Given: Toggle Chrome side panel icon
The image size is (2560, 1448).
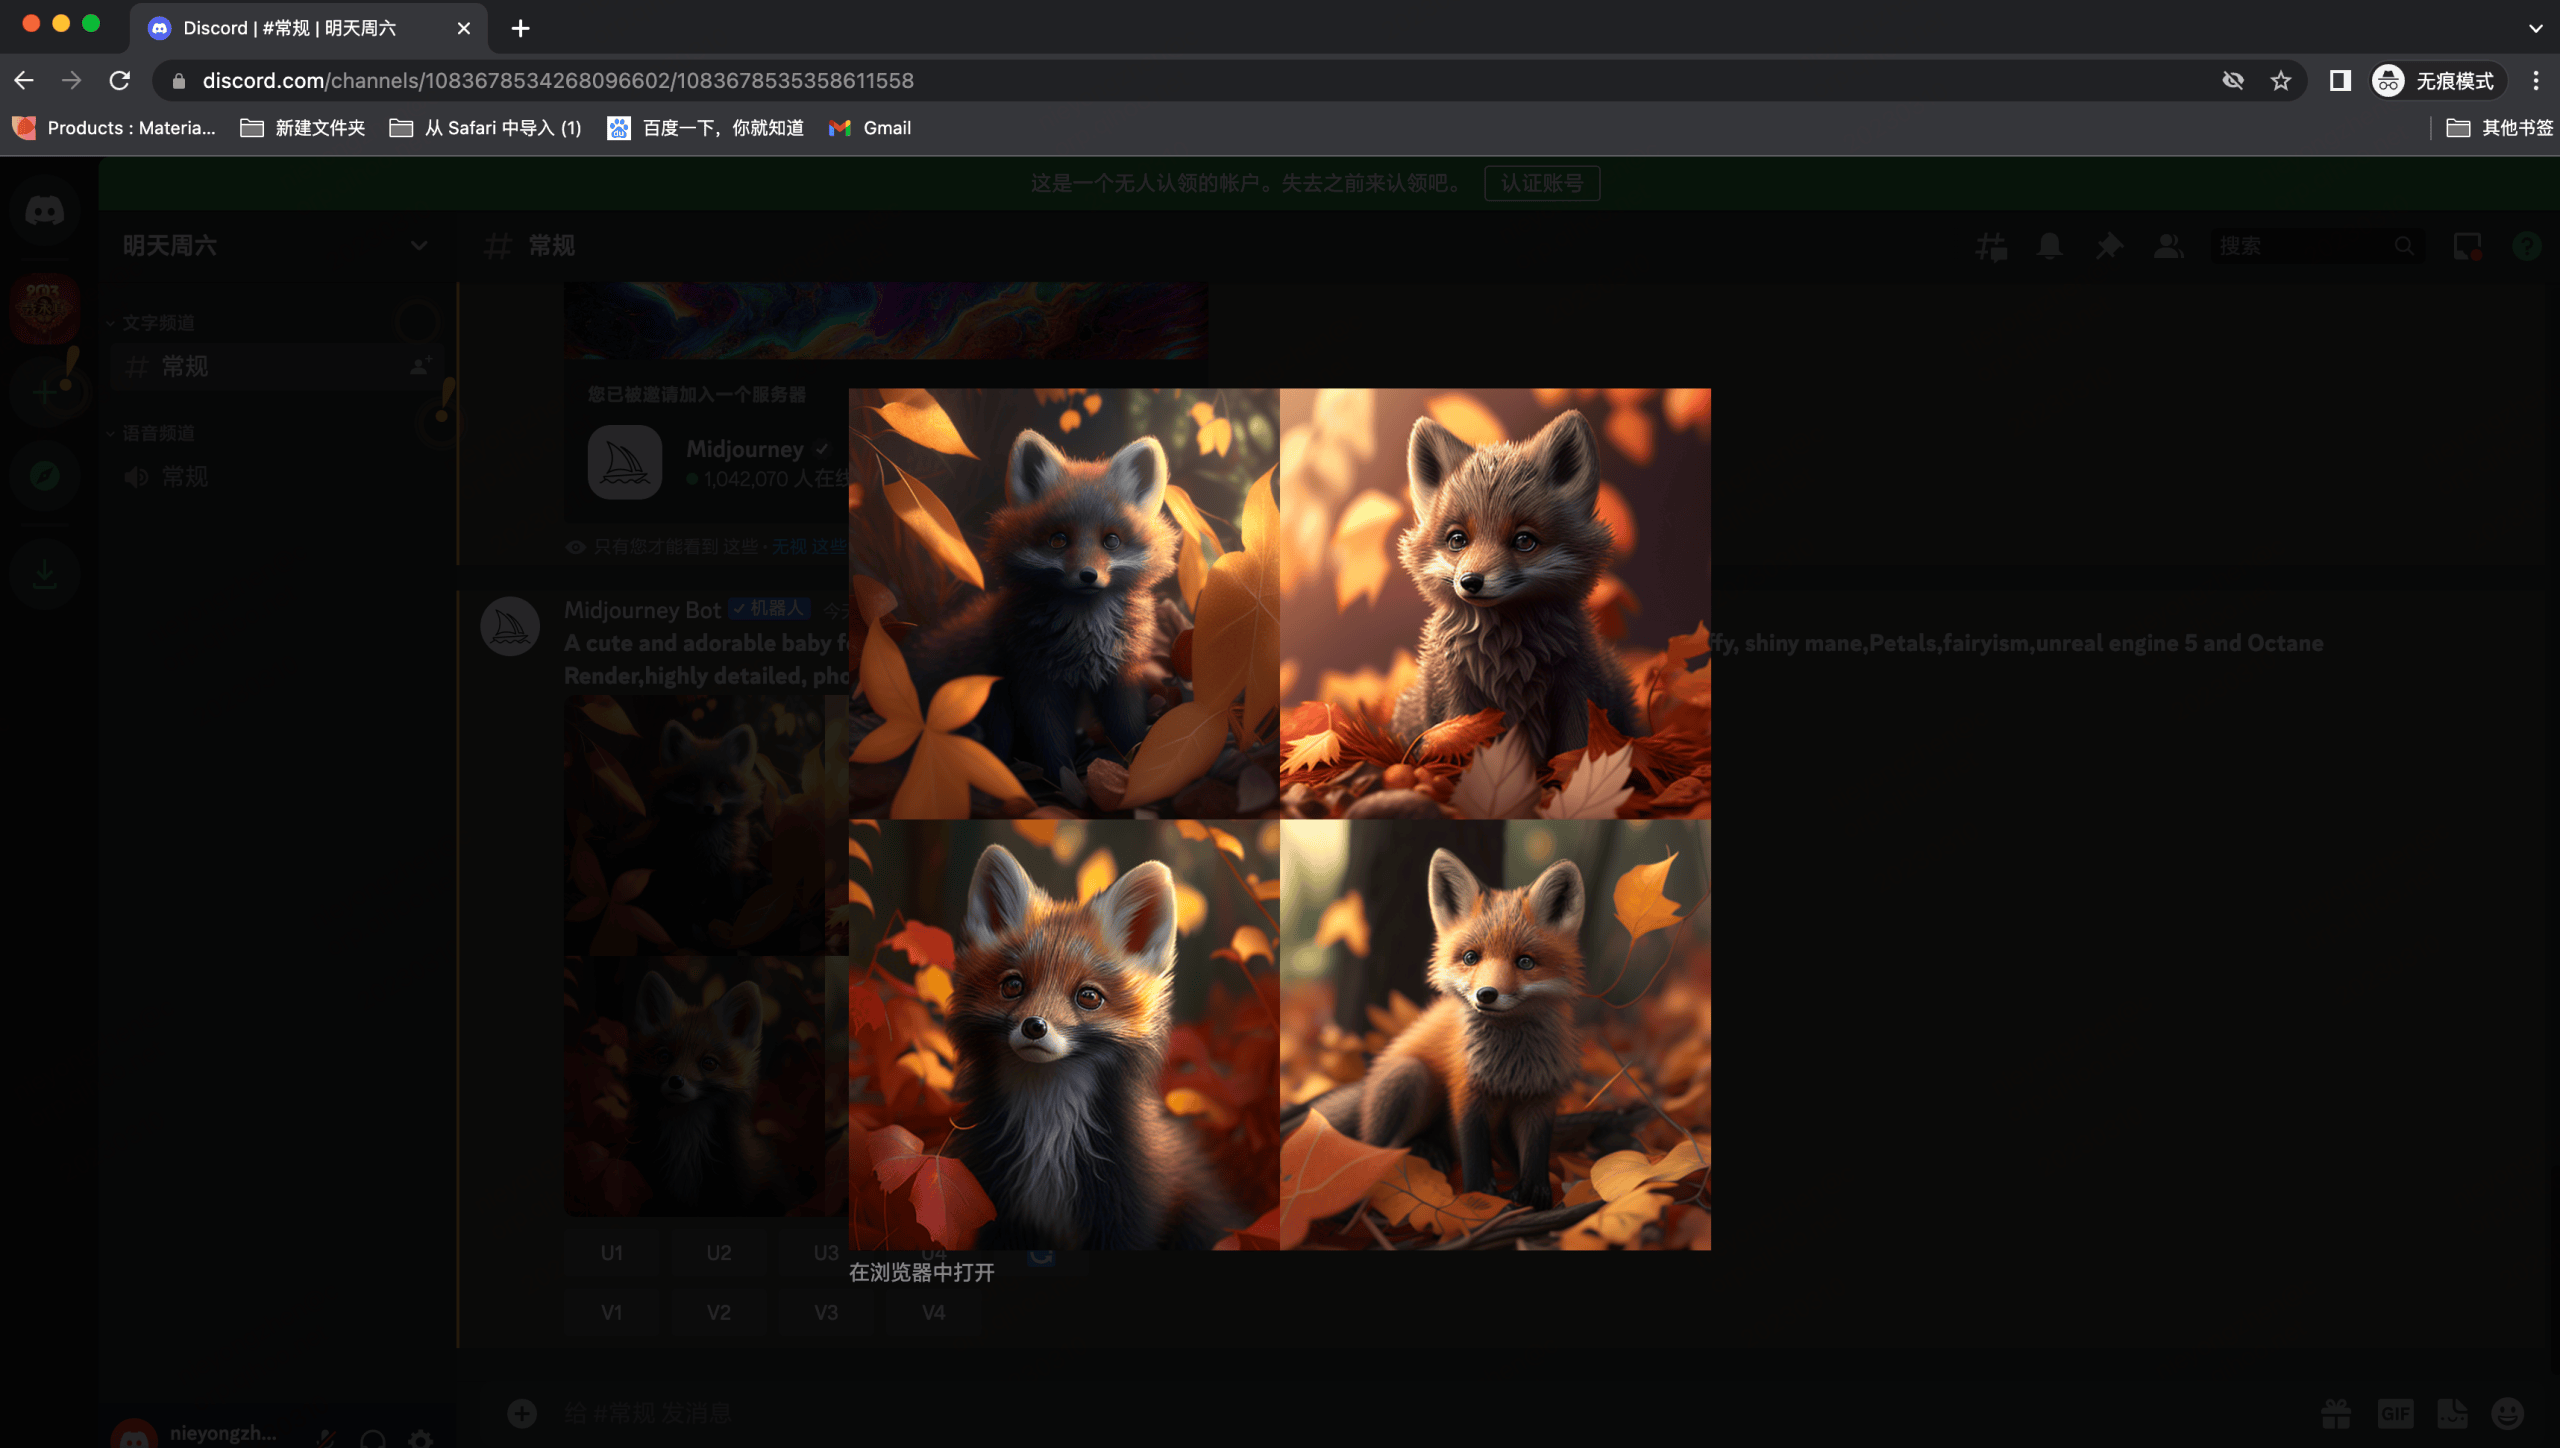Looking at the screenshot, I should [2340, 81].
